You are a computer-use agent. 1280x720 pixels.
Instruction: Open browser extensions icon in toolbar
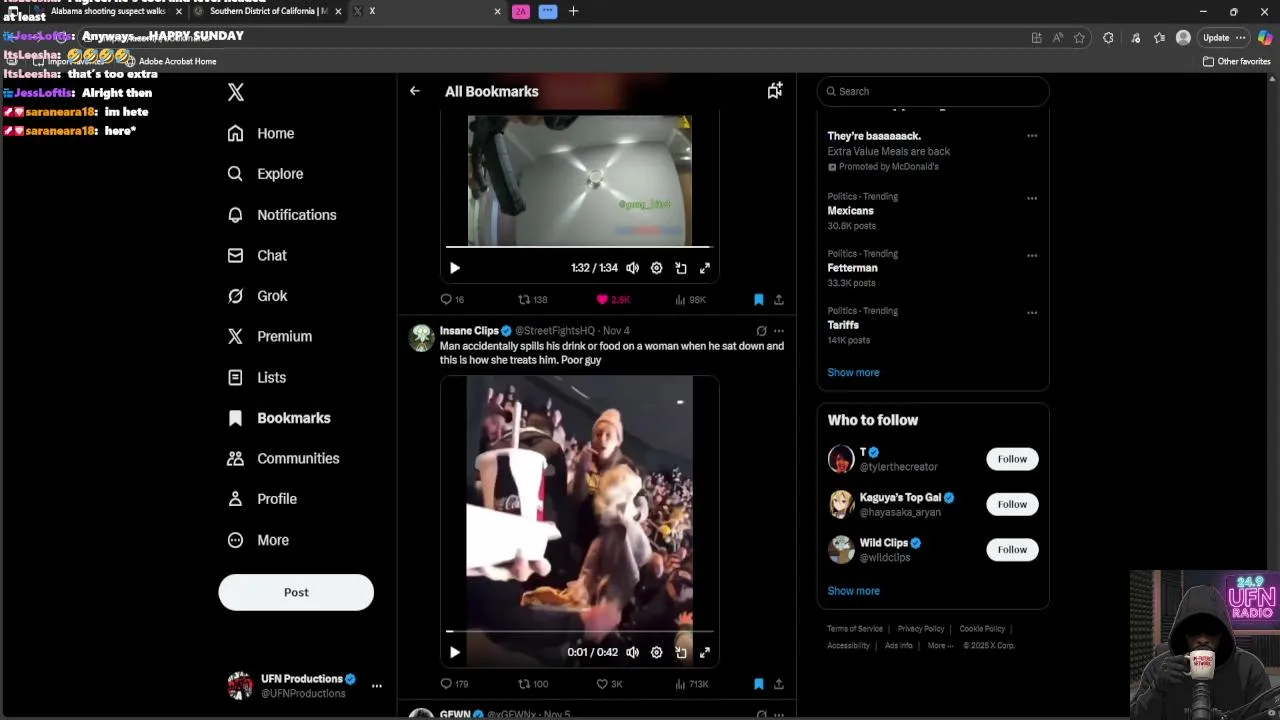click(x=1108, y=38)
